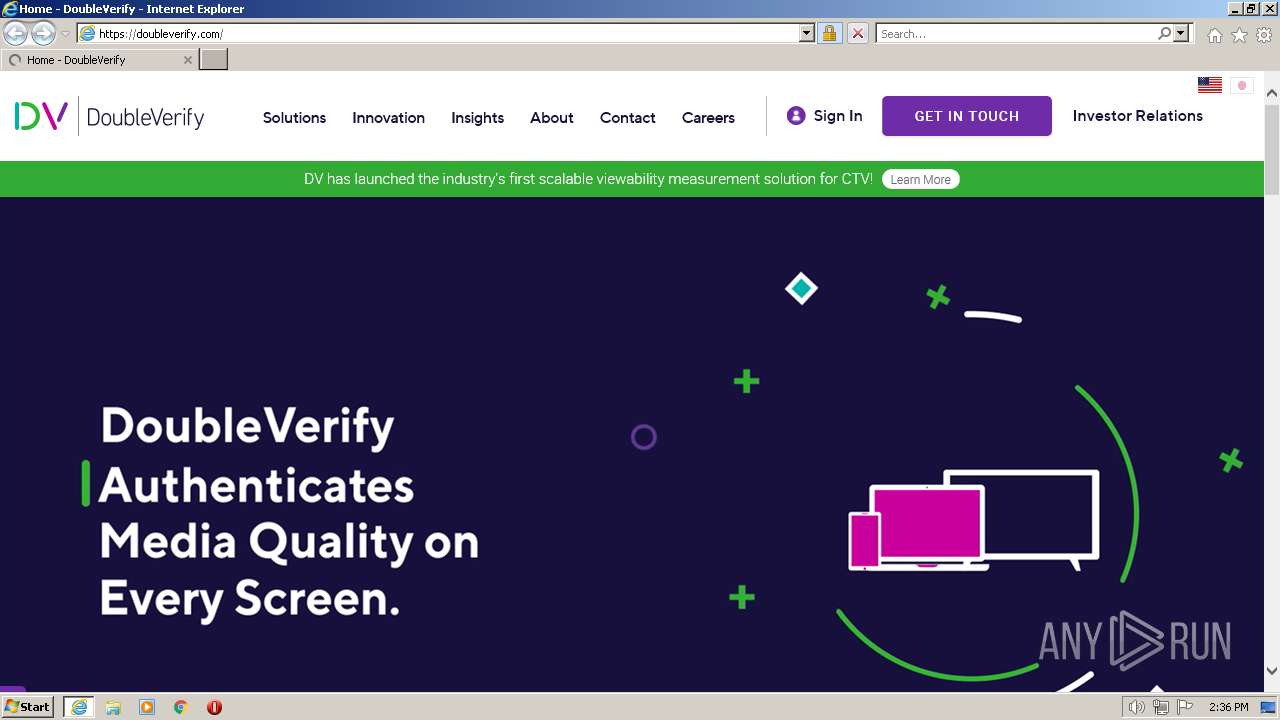Viewport: 1280px width, 720px height.
Task: Click the Home icon in browser toolbar
Action: tap(1214, 35)
